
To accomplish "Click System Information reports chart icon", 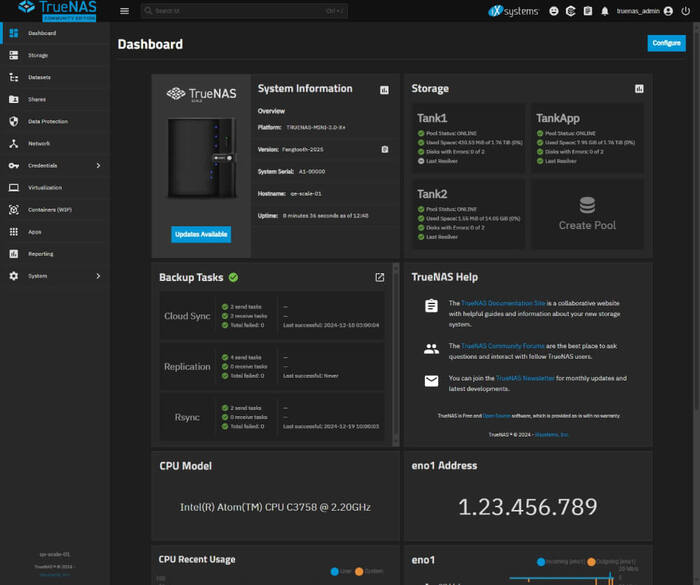I will 384,90.
